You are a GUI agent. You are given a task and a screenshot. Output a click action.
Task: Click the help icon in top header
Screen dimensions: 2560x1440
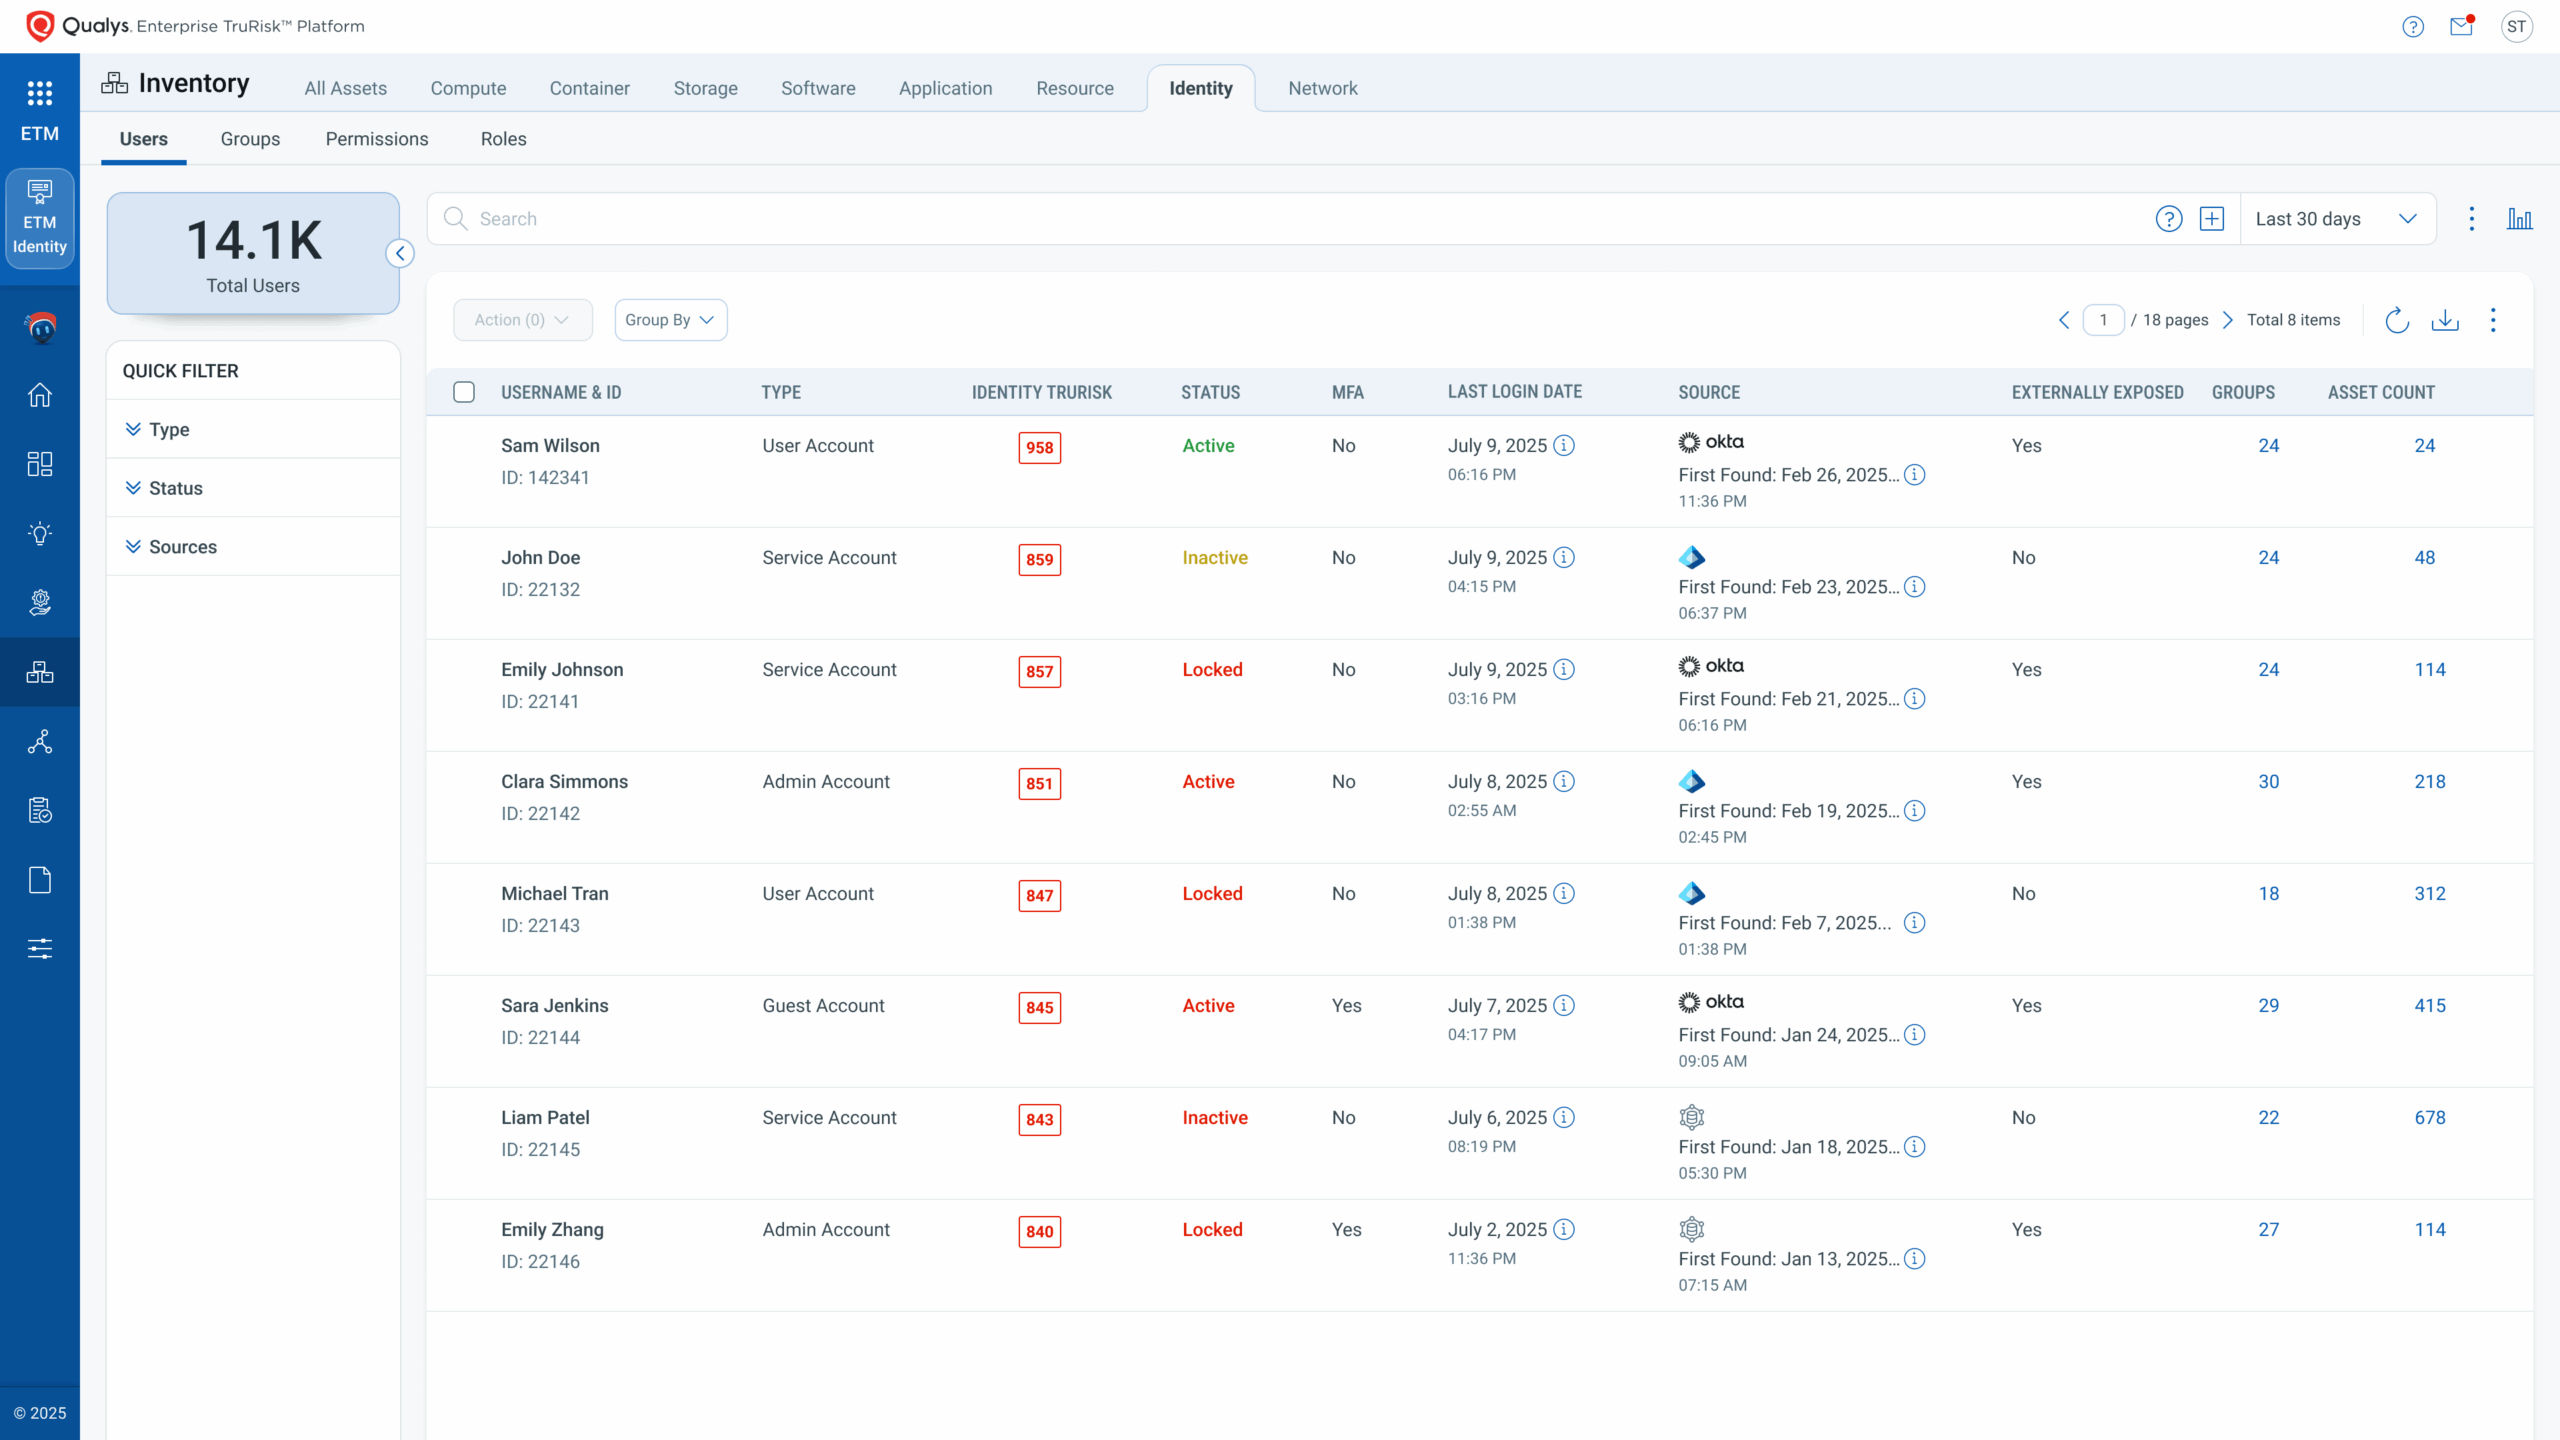pos(2413,27)
